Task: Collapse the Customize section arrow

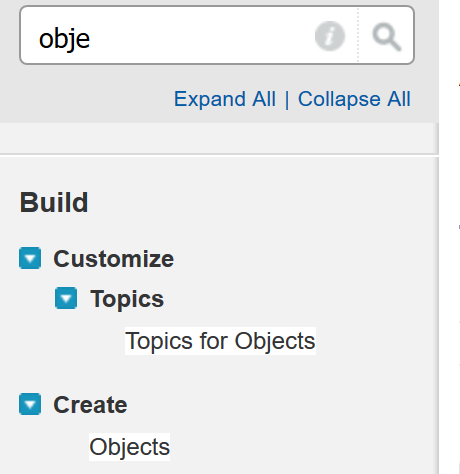Action: pos(30,258)
